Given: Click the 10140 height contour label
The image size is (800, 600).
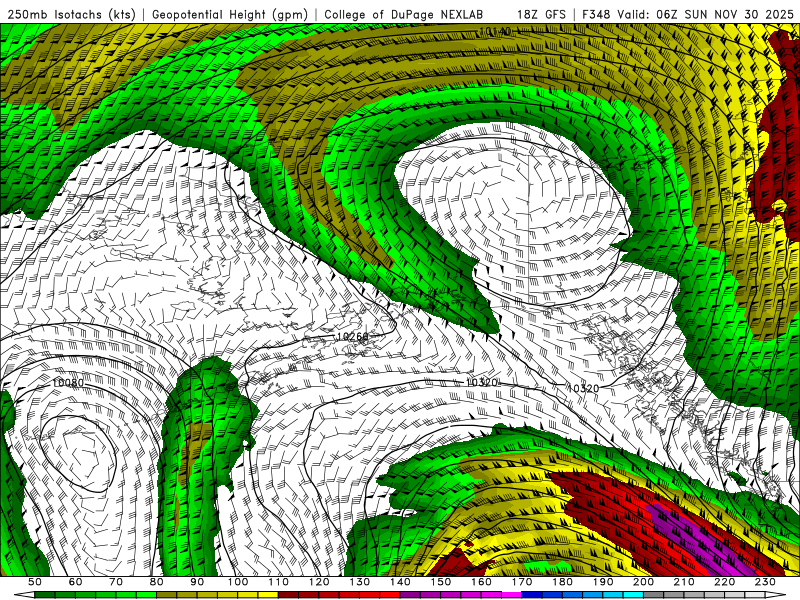Looking at the screenshot, I should pos(494,32).
